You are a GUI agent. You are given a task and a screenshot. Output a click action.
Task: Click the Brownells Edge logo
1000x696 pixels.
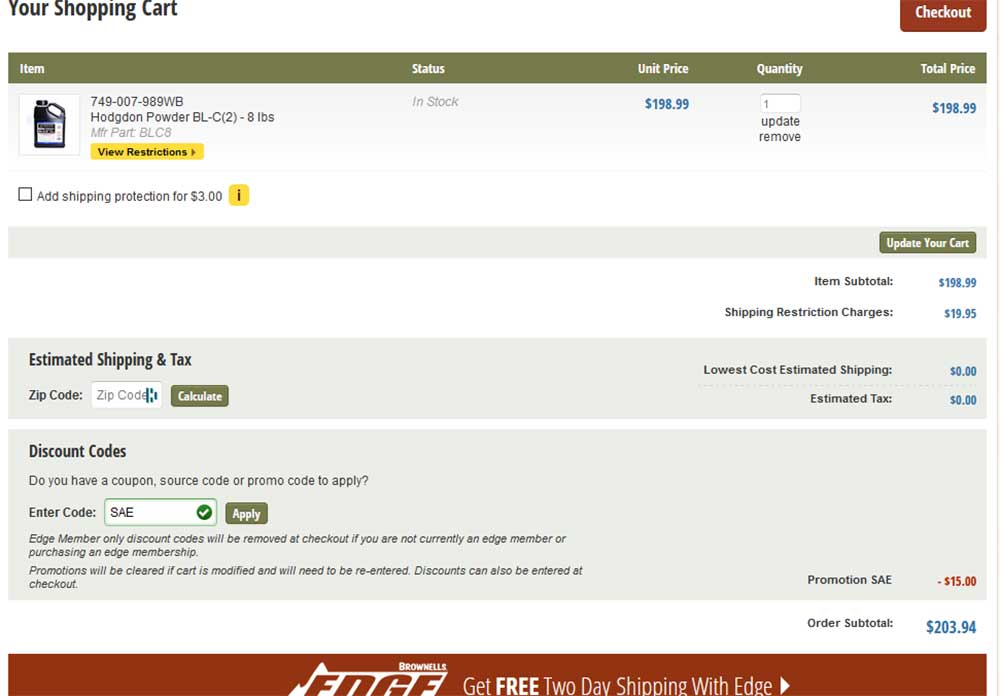click(369, 679)
